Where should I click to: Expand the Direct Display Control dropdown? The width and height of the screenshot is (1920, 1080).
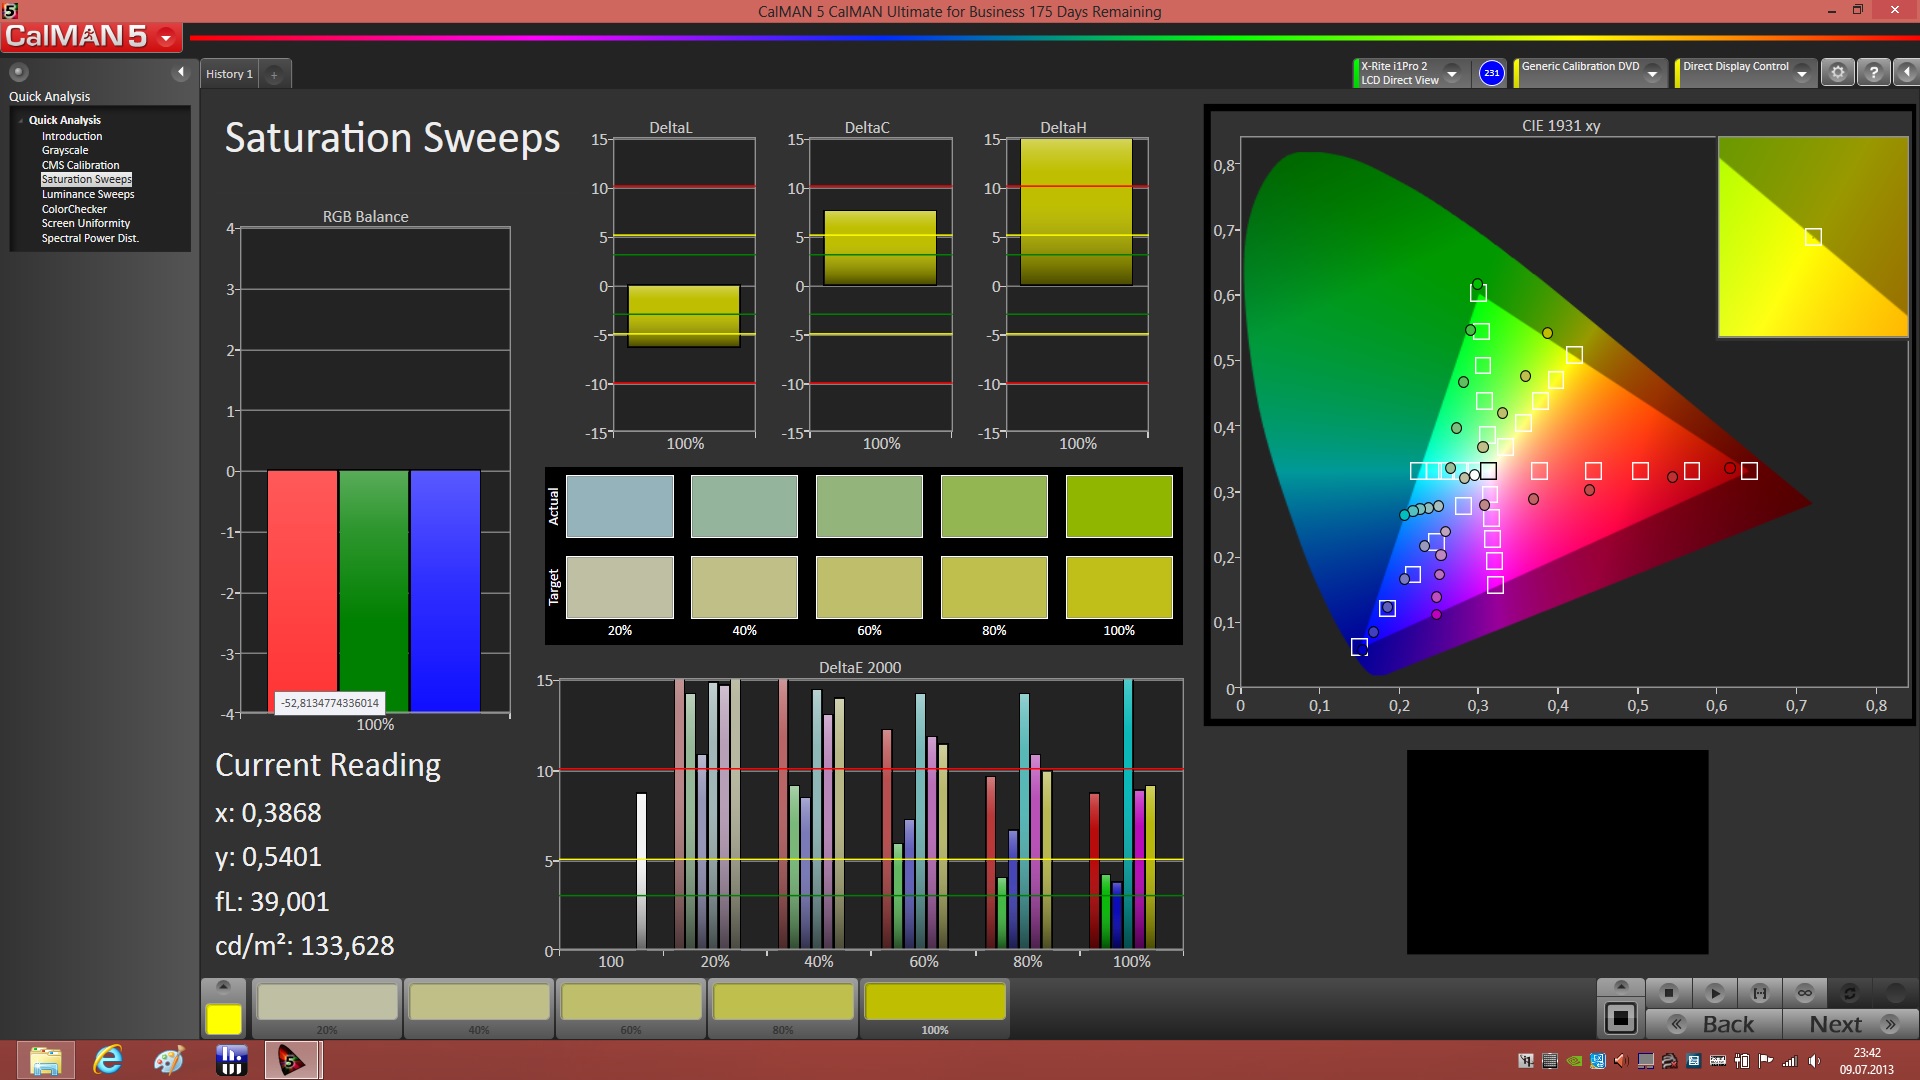click(1802, 74)
